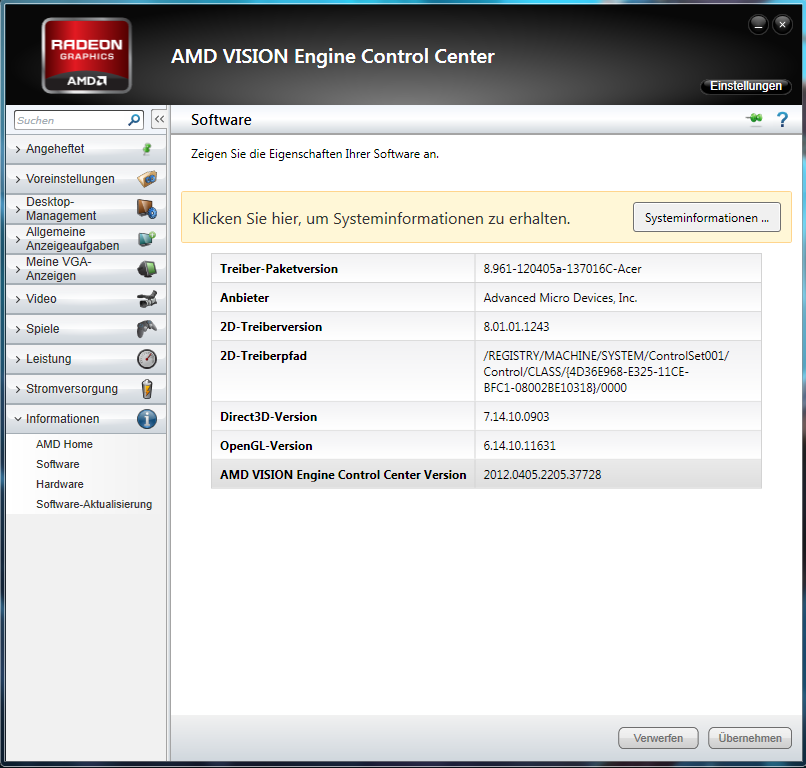Click the Verwerfen button
The width and height of the screenshot is (806, 768).
click(658, 738)
